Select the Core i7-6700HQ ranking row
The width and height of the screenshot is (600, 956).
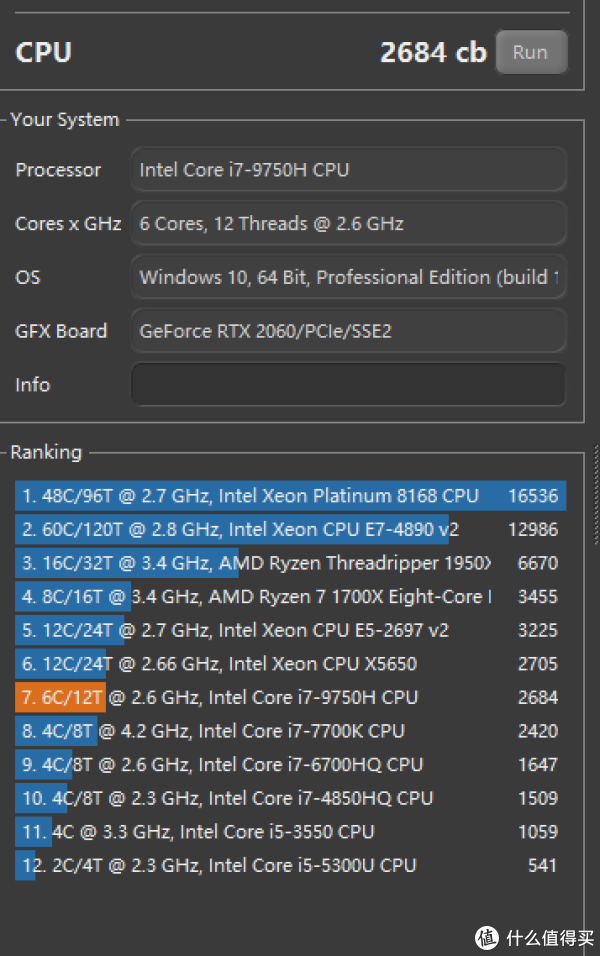click(x=290, y=765)
